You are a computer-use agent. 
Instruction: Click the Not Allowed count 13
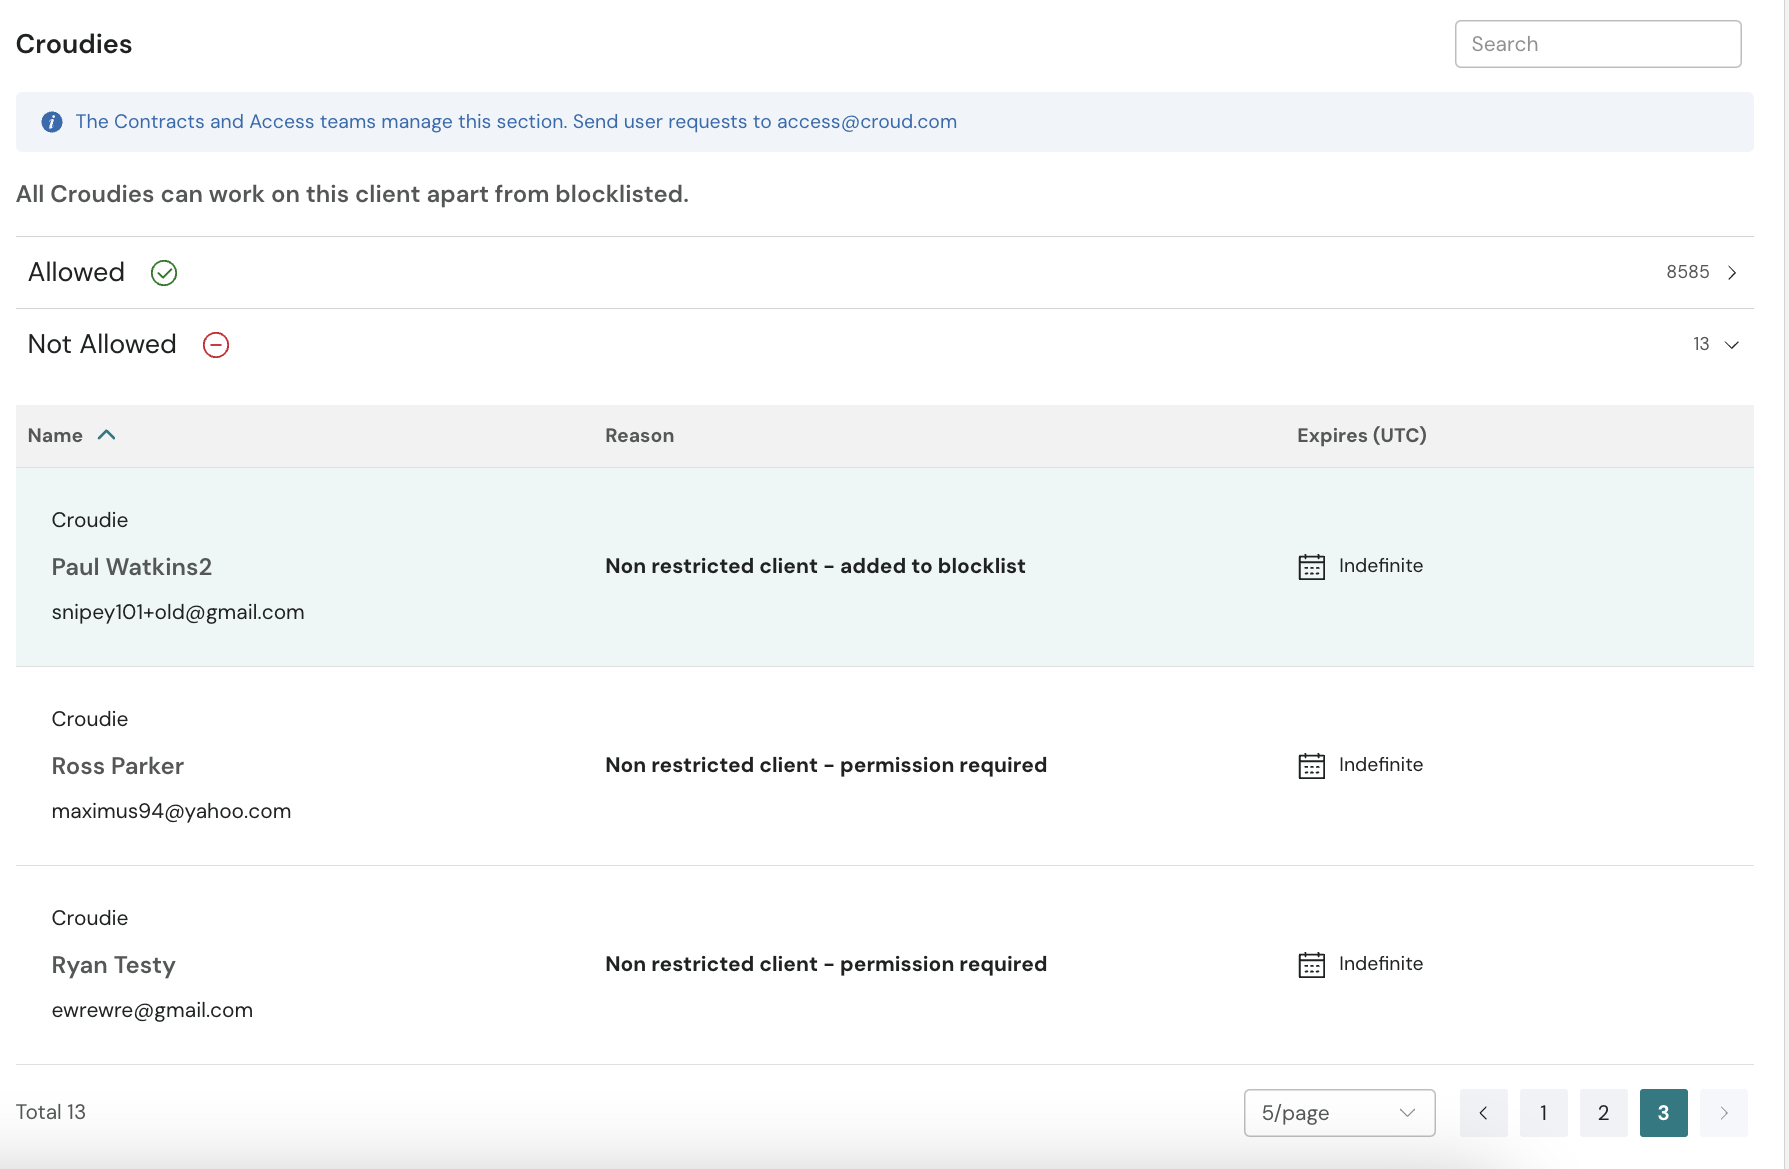pyautogui.click(x=1701, y=344)
